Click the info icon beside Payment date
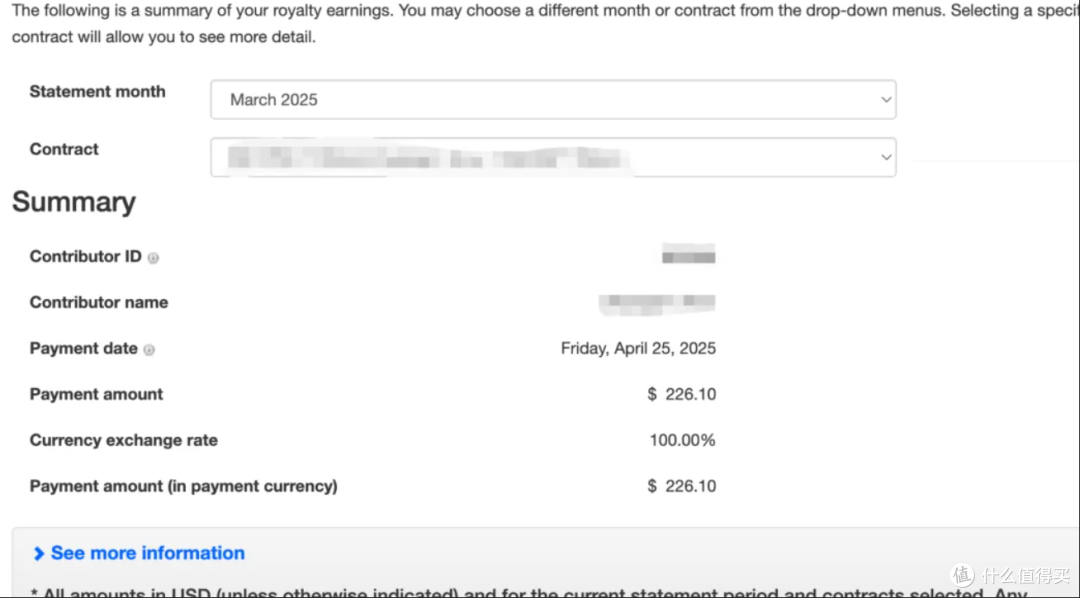Screen dimensions: 1080x598 click(x=149, y=350)
